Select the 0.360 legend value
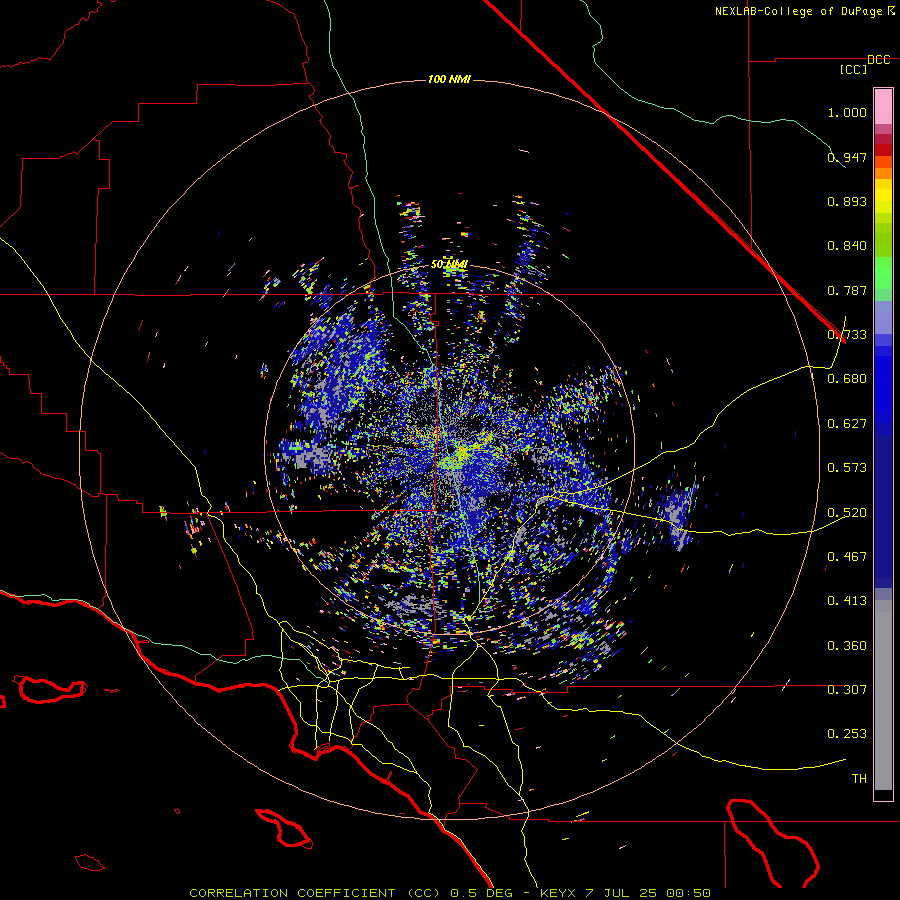The height and width of the screenshot is (900, 900). click(x=847, y=646)
